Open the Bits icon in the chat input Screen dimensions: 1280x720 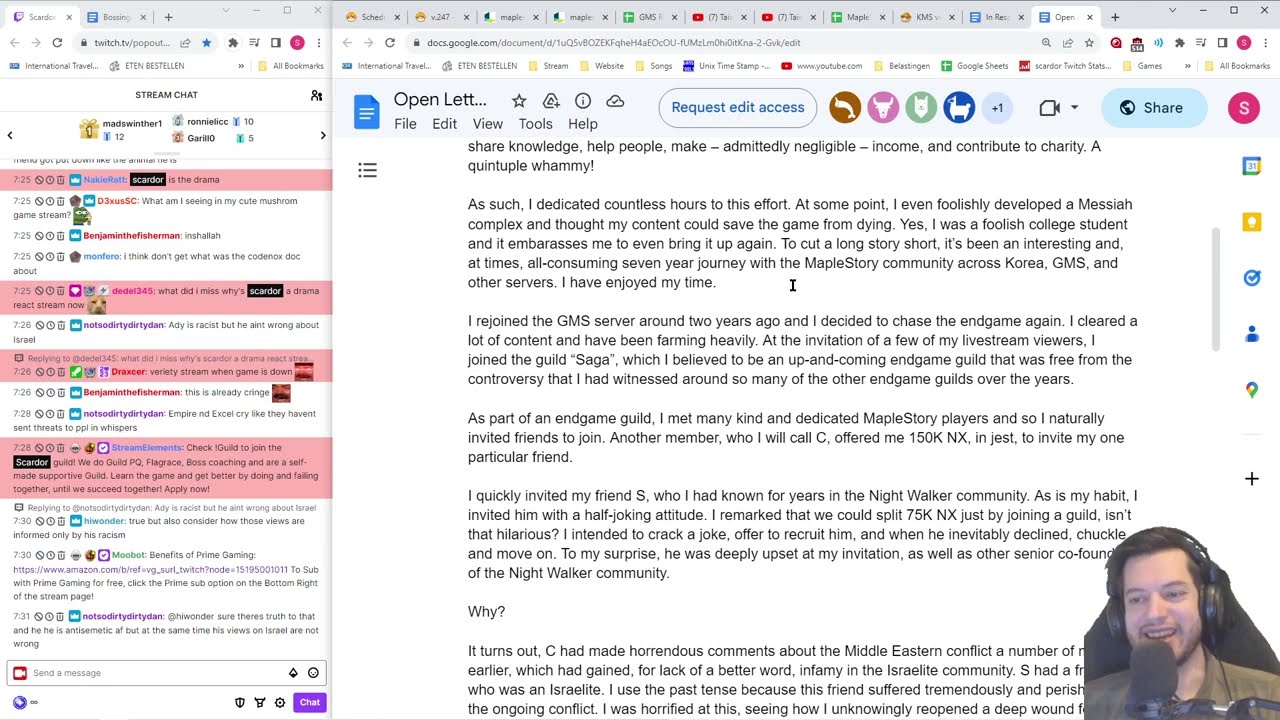(293, 673)
